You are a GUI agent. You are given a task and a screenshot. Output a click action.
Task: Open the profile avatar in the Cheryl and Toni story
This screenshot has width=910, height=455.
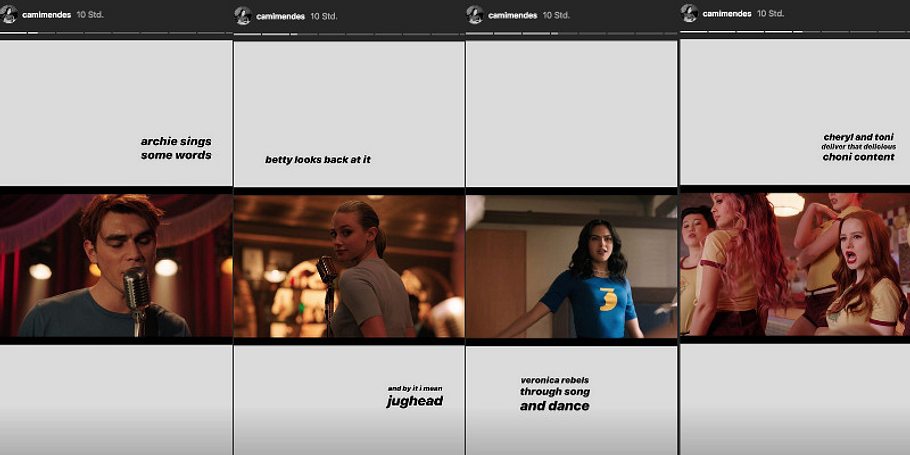[689, 13]
